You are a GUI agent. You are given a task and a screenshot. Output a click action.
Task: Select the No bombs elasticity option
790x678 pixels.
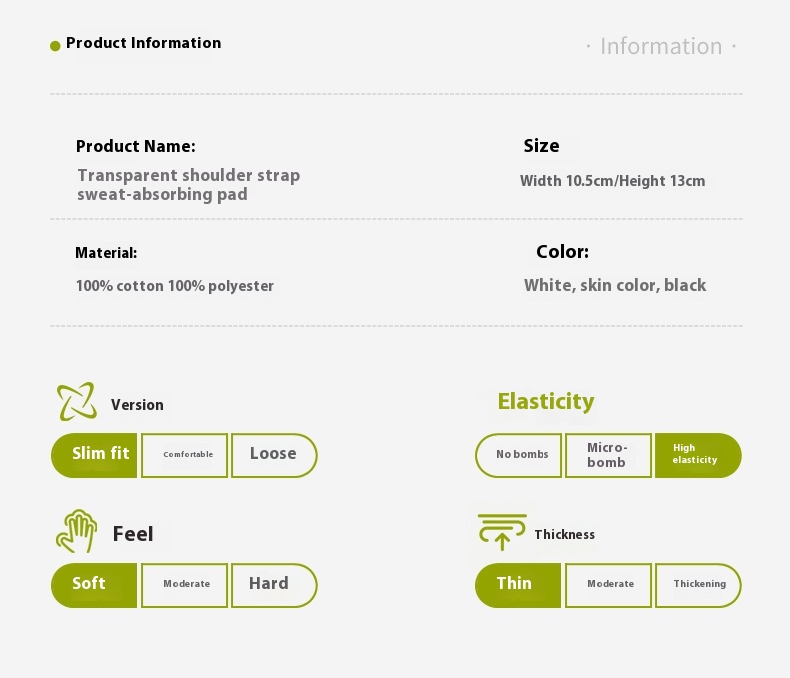click(x=518, y=455)
